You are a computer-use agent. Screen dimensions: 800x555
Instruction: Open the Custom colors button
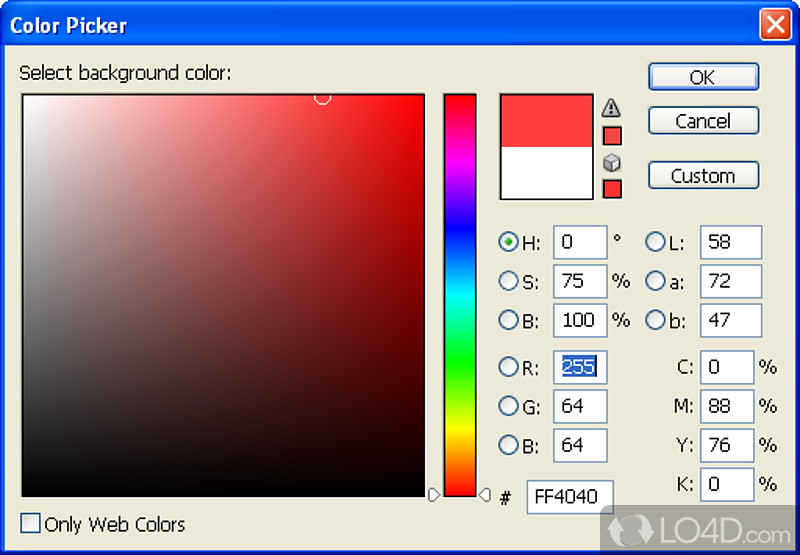click(704, 175)
